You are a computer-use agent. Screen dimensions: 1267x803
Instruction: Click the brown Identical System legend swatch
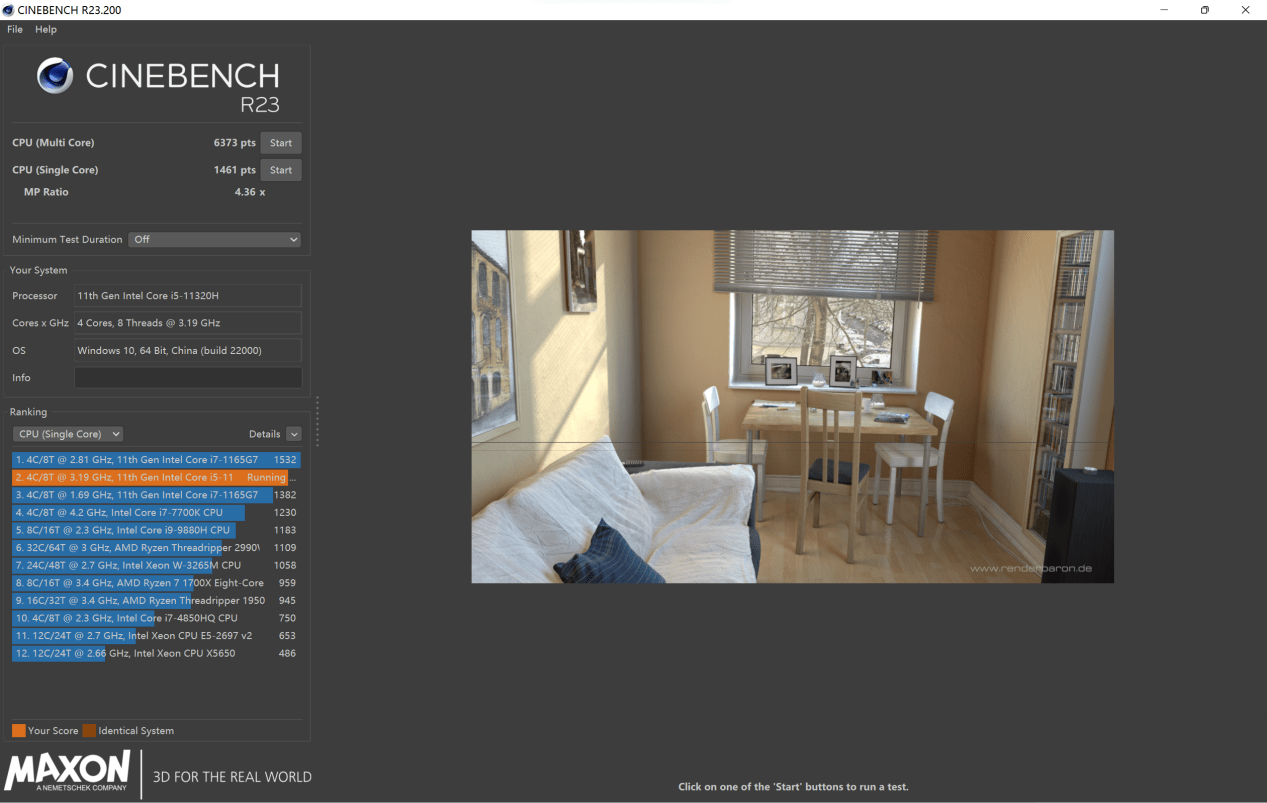(89, 731)
